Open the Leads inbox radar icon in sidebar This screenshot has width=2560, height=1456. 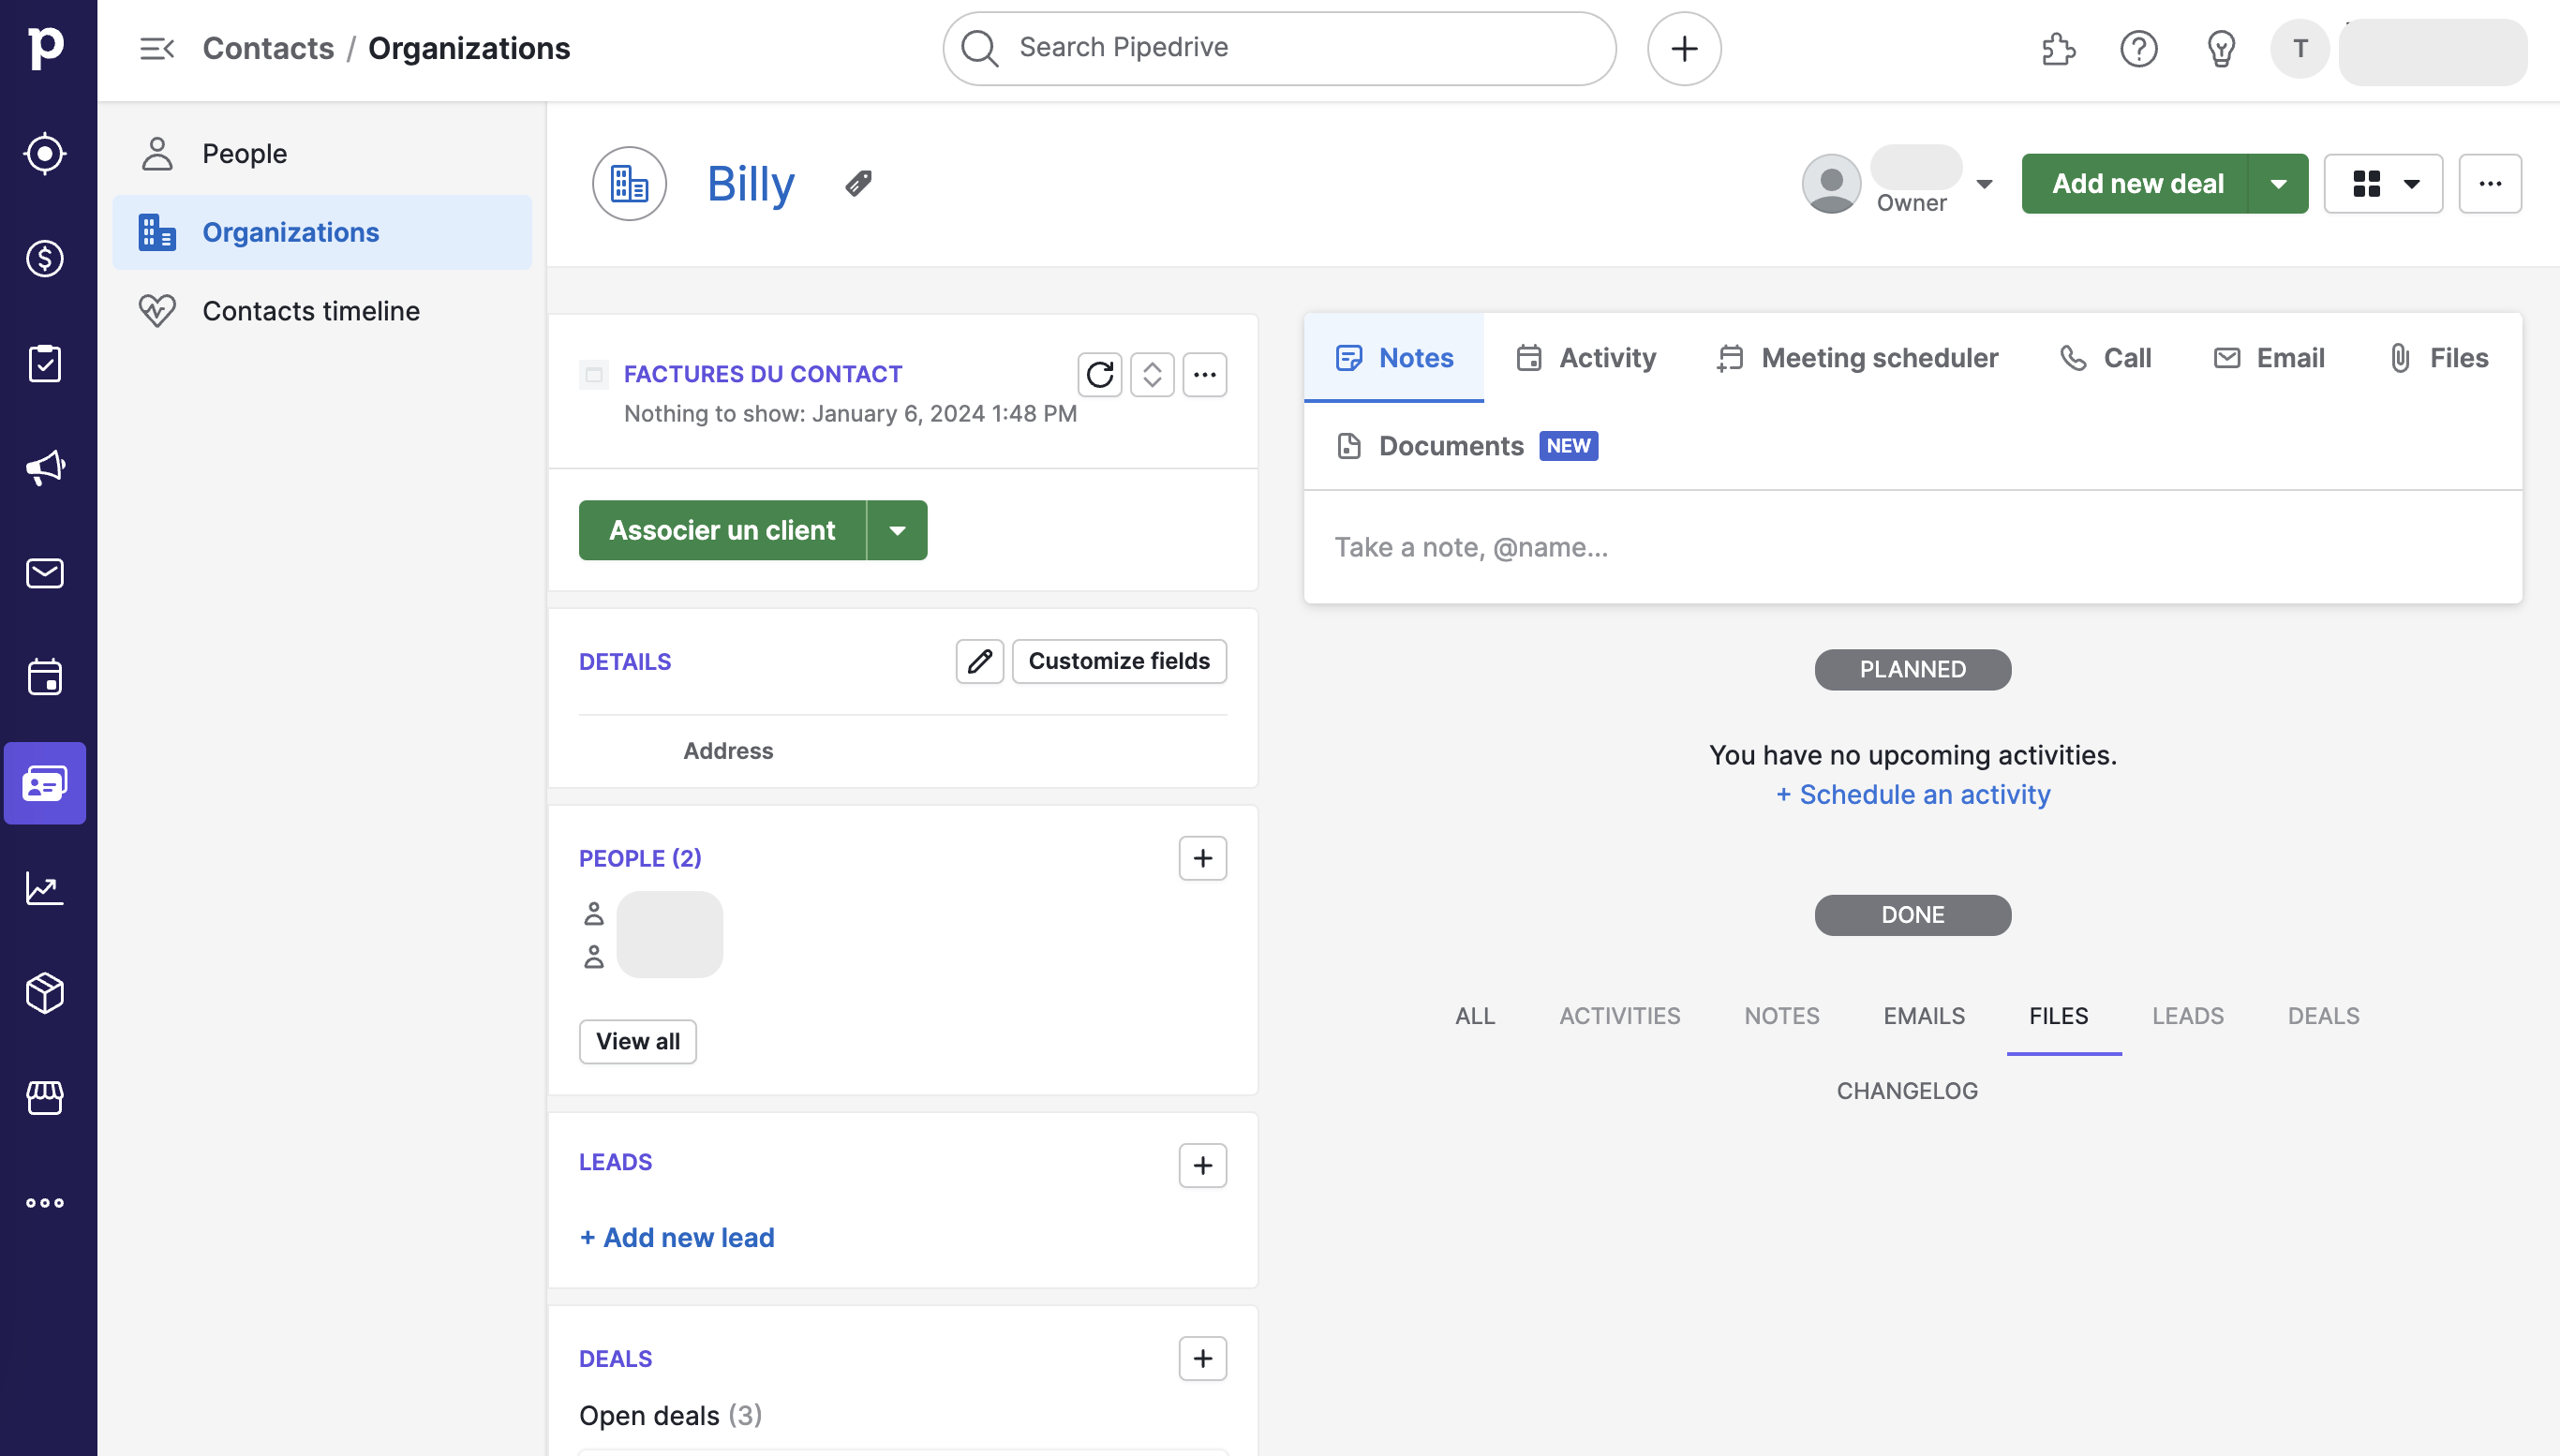point(45,154)
